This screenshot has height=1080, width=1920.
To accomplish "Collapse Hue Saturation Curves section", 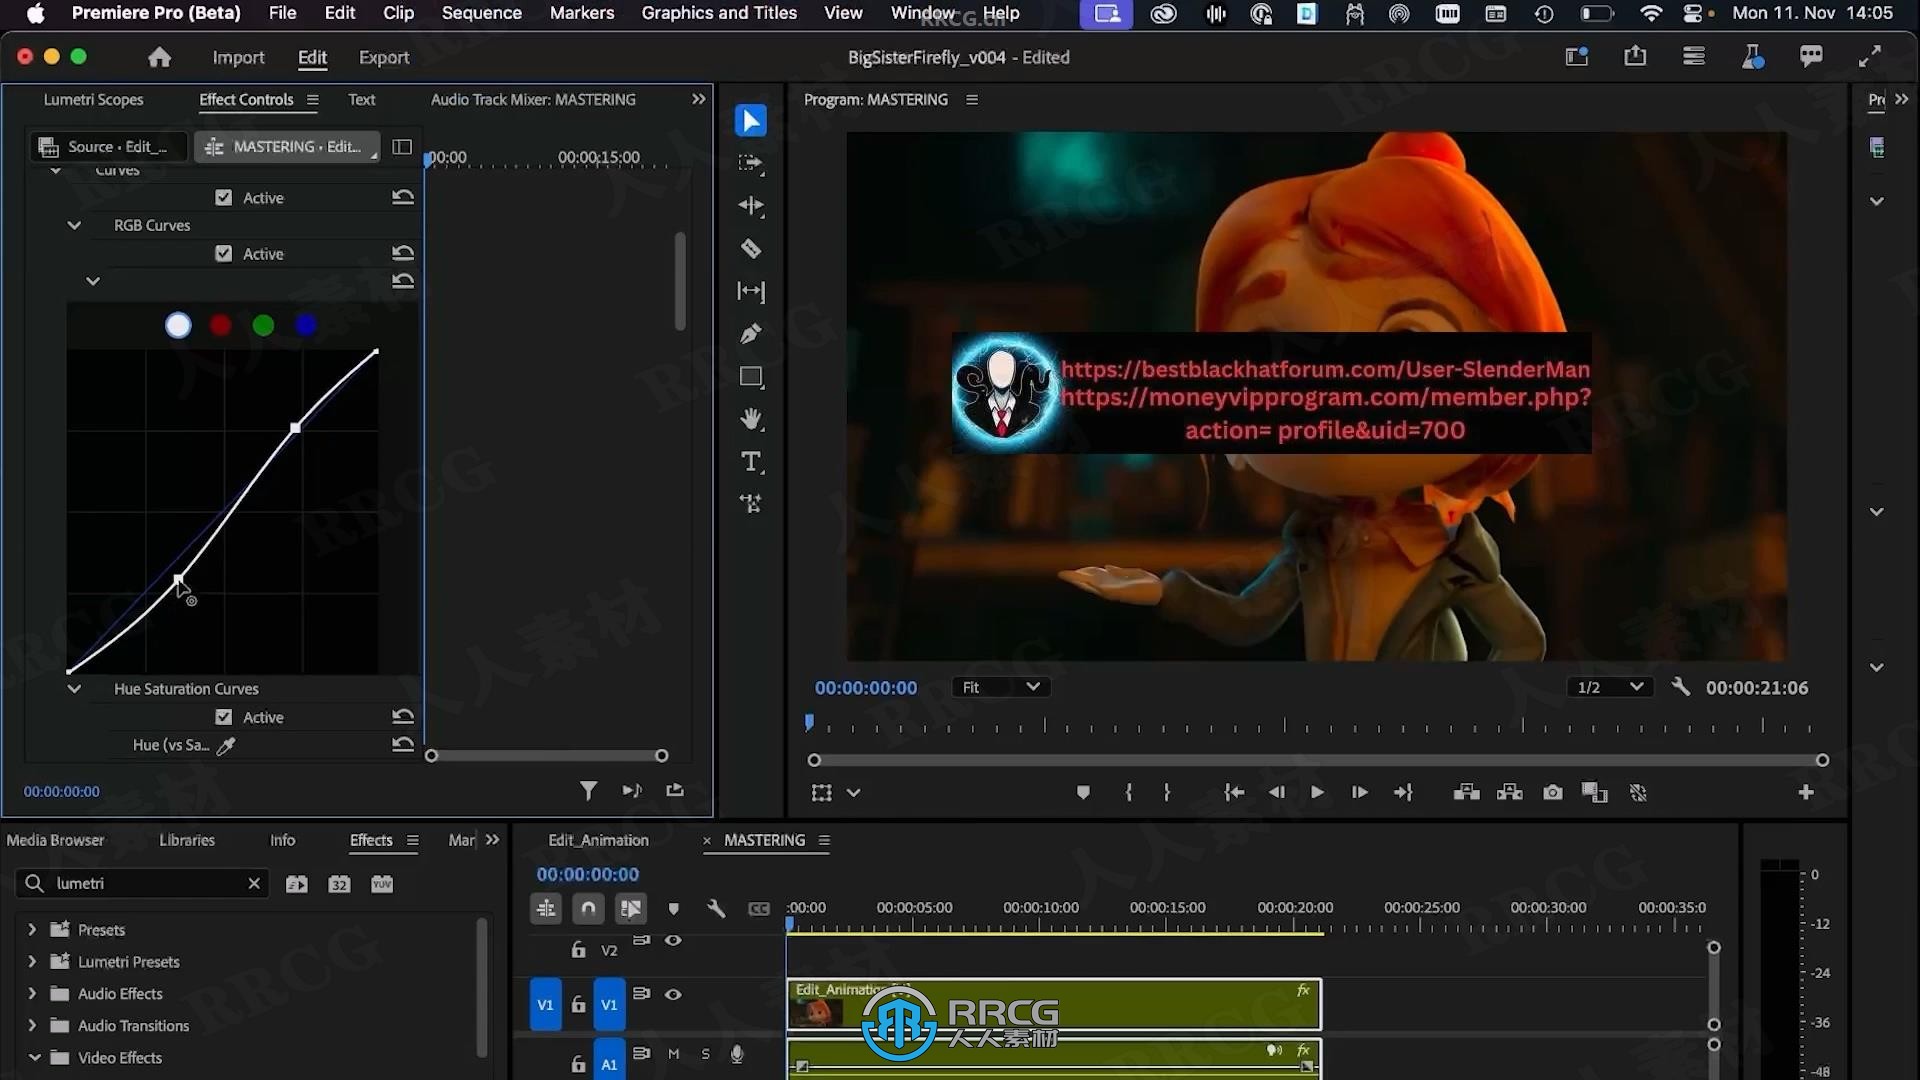I will 74,689.
